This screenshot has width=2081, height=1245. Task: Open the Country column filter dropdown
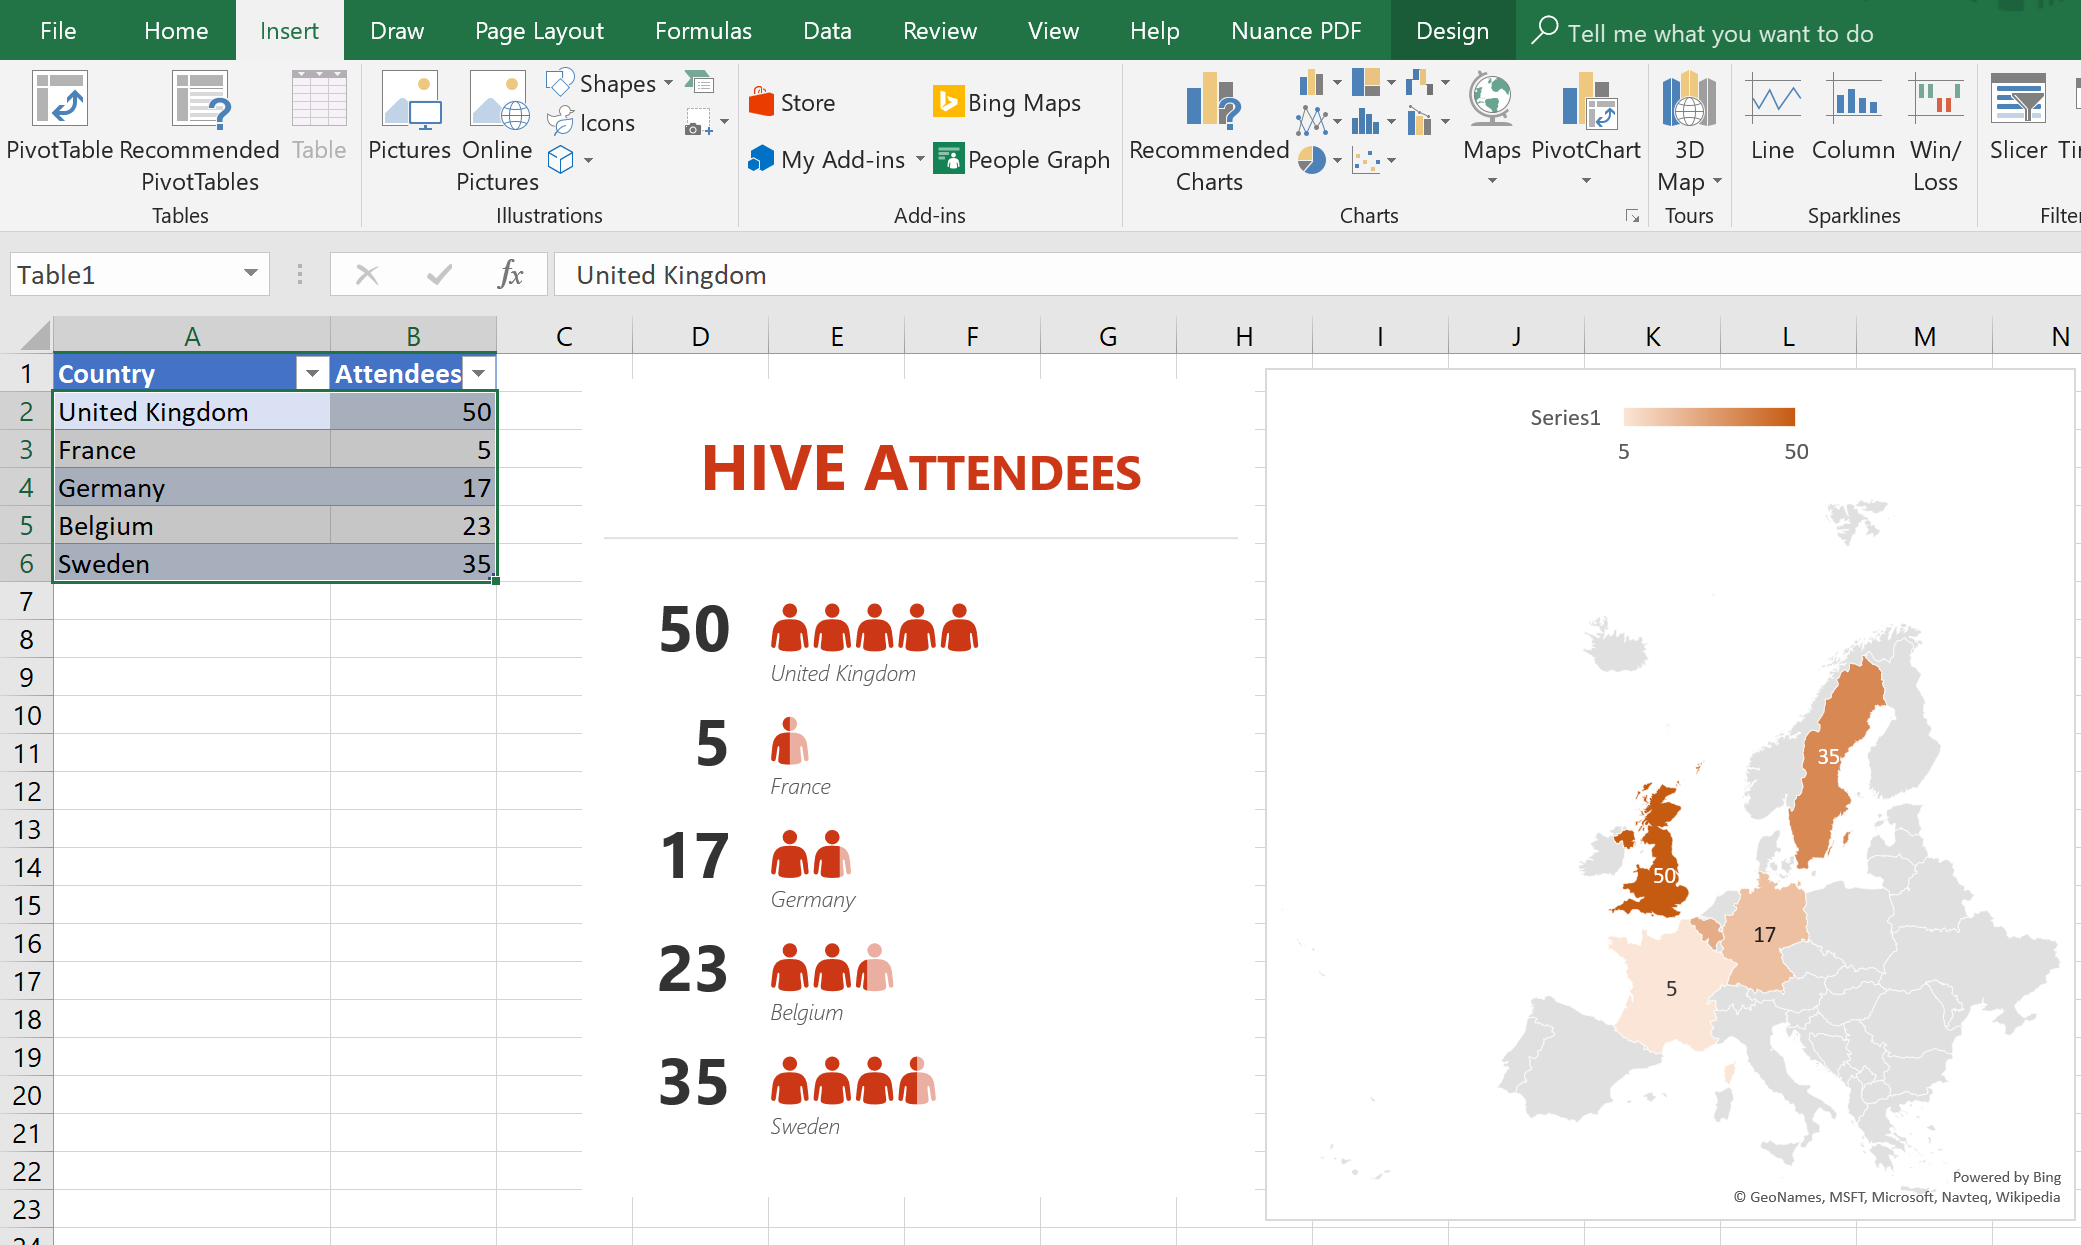tap(312, 374)
